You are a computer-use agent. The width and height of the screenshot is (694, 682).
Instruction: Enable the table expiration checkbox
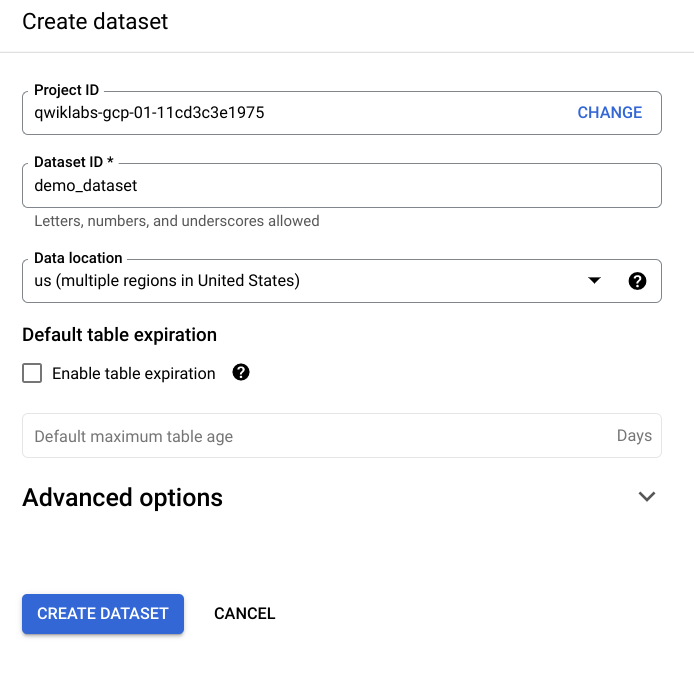click(x=32, y=373)
